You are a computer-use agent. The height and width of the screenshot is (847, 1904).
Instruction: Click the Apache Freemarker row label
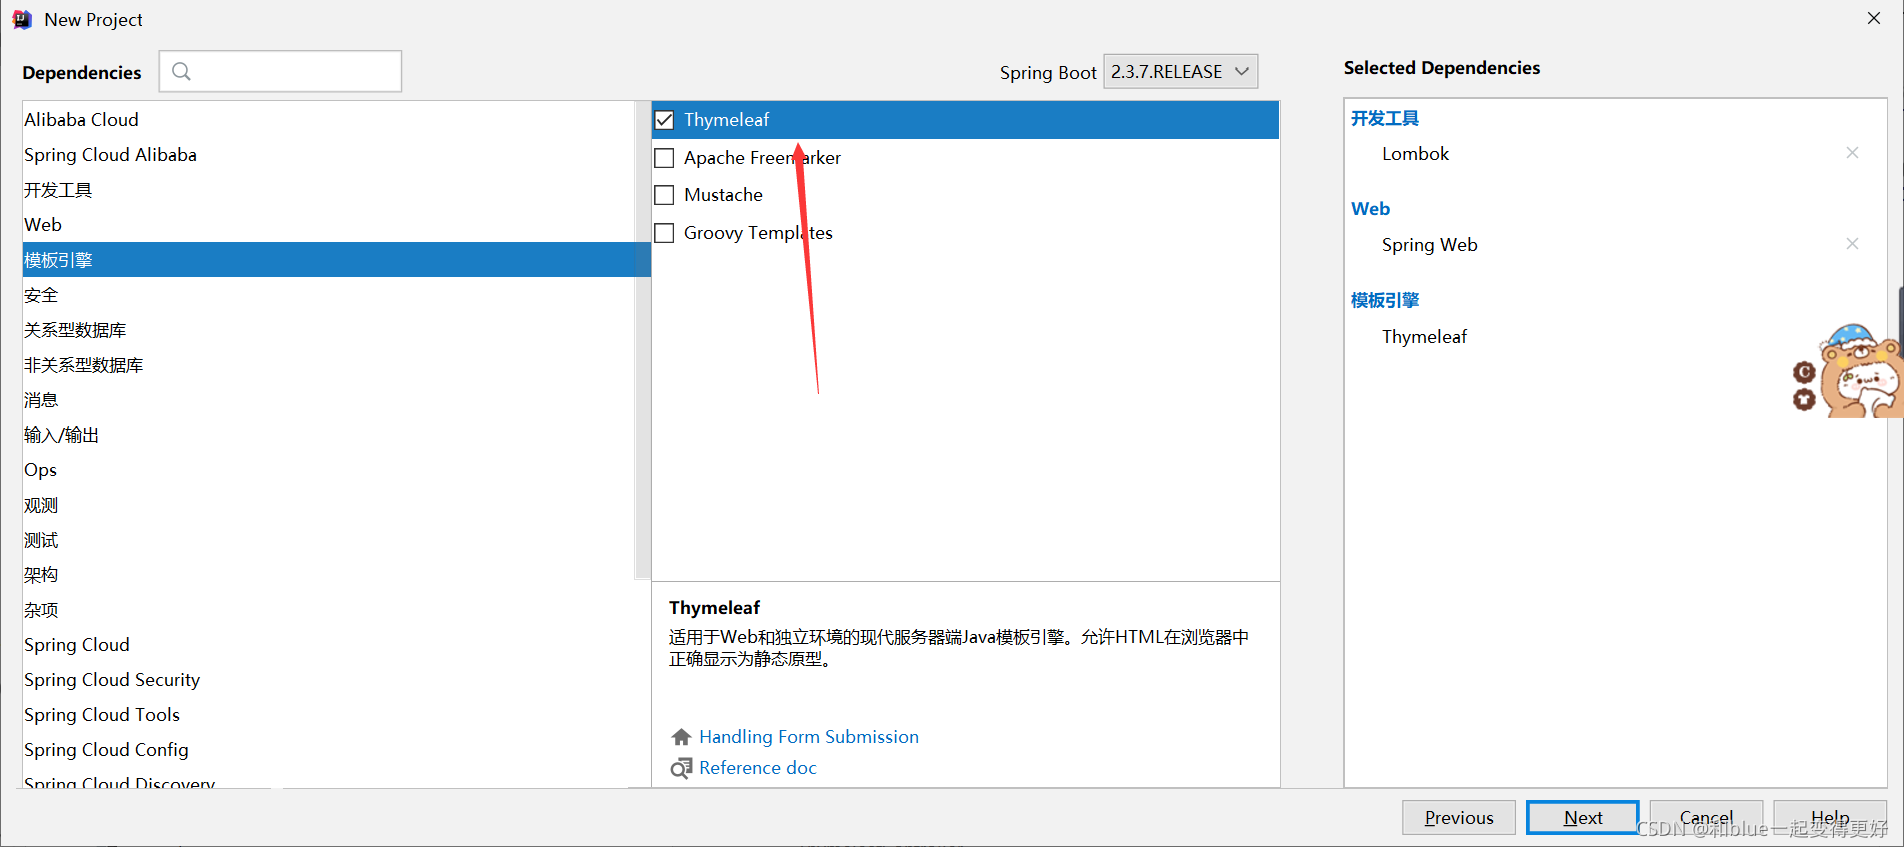[x=762, y=158]
